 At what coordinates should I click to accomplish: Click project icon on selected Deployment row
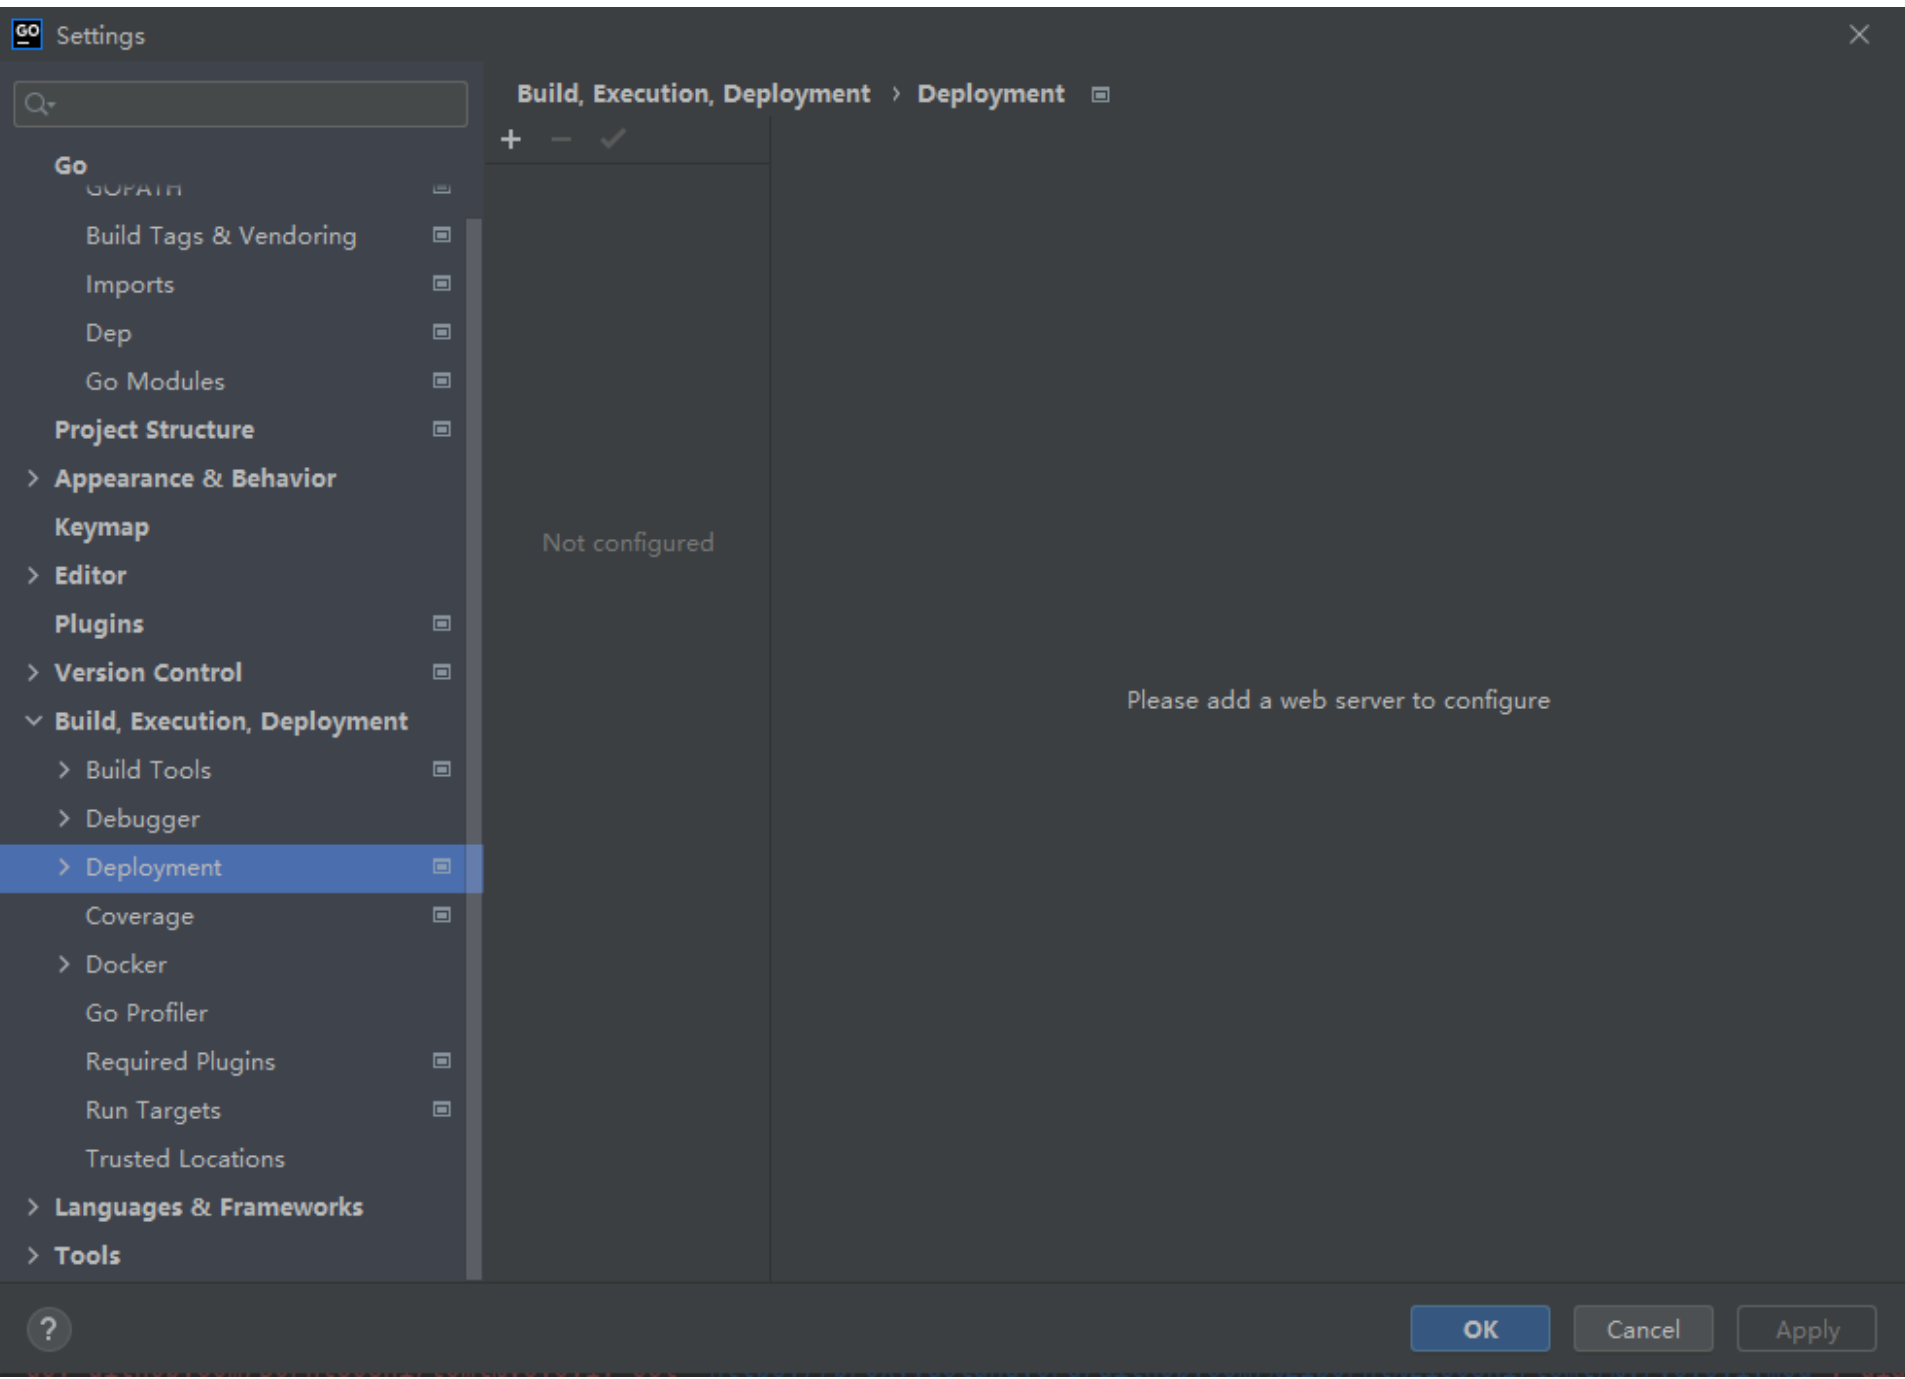pos(441,867)
